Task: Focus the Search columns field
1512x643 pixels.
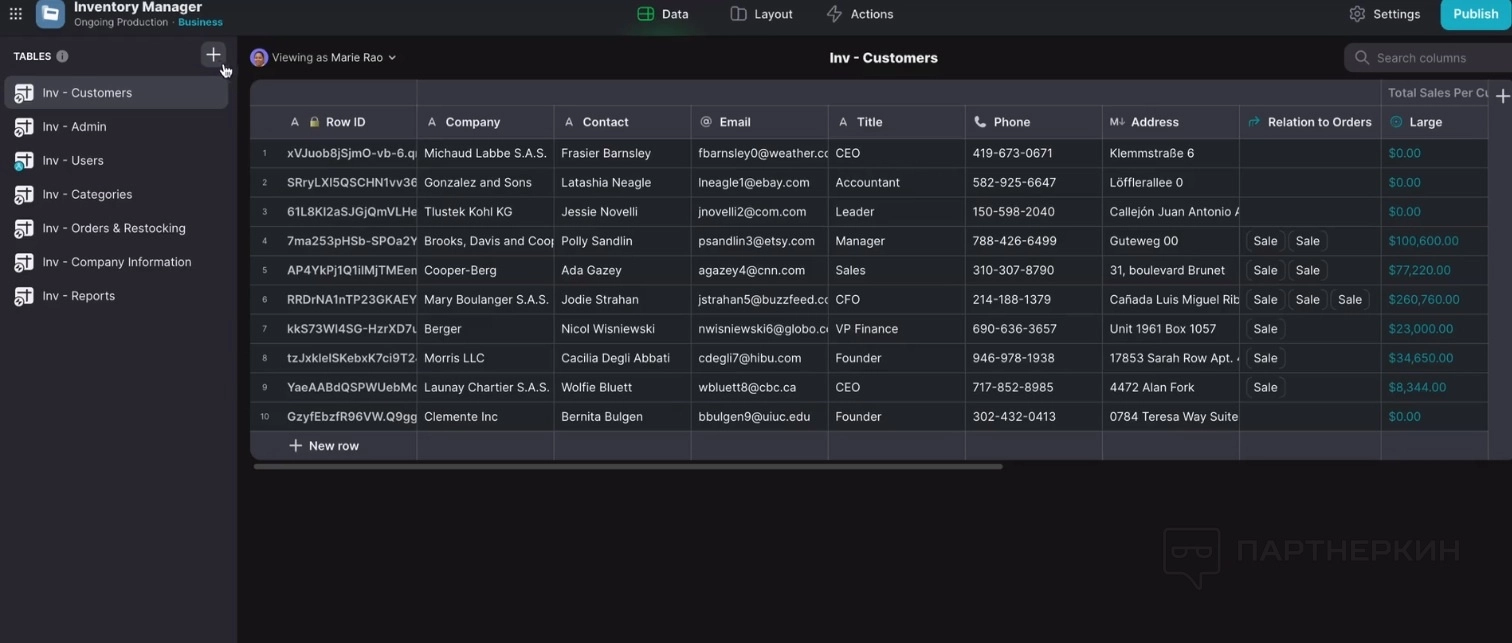Action: pos(1430,58)
